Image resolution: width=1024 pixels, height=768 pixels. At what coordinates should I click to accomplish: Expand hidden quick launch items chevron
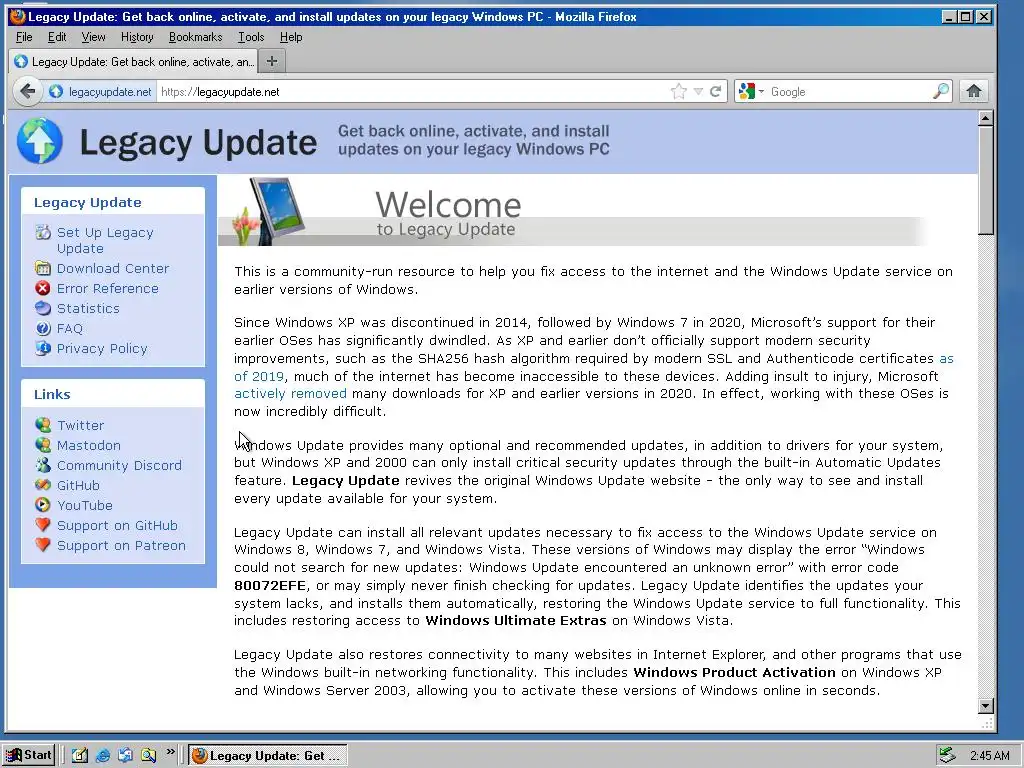(x=170, y=752)
